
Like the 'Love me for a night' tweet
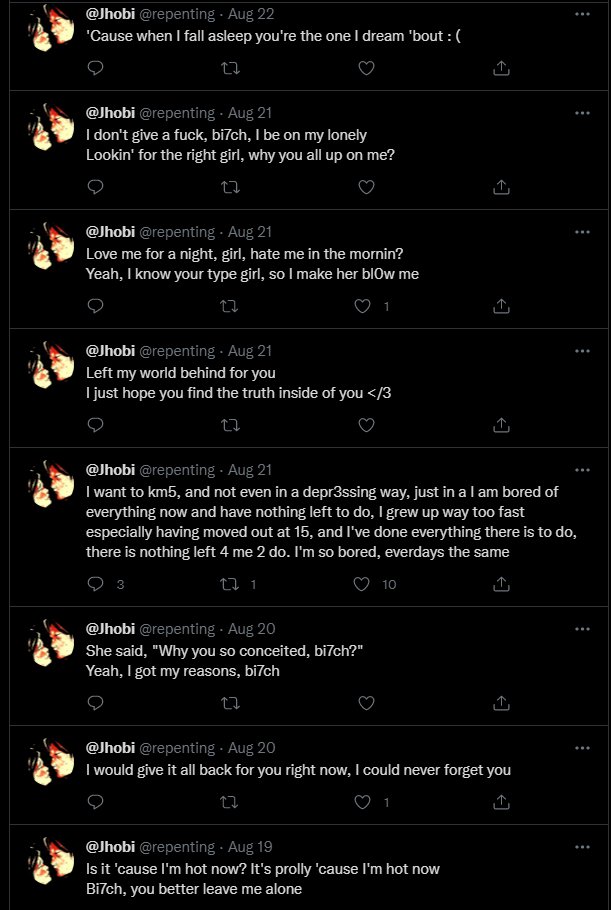point(366,306)
